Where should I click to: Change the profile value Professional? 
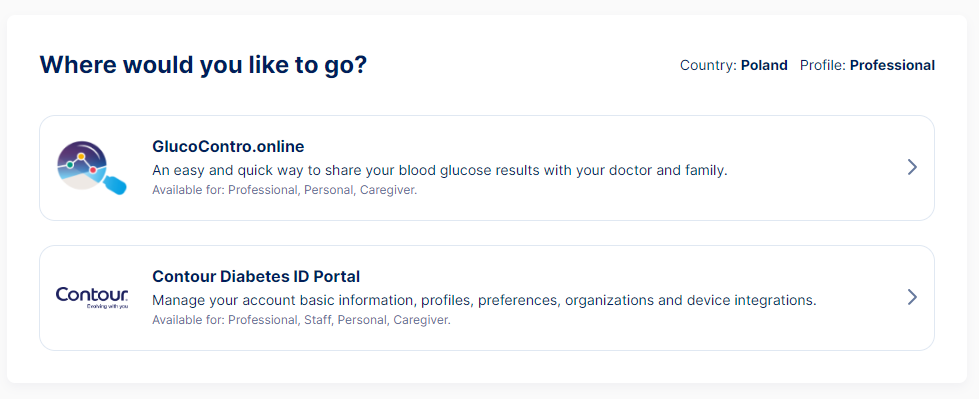click(x=892, y=65)
